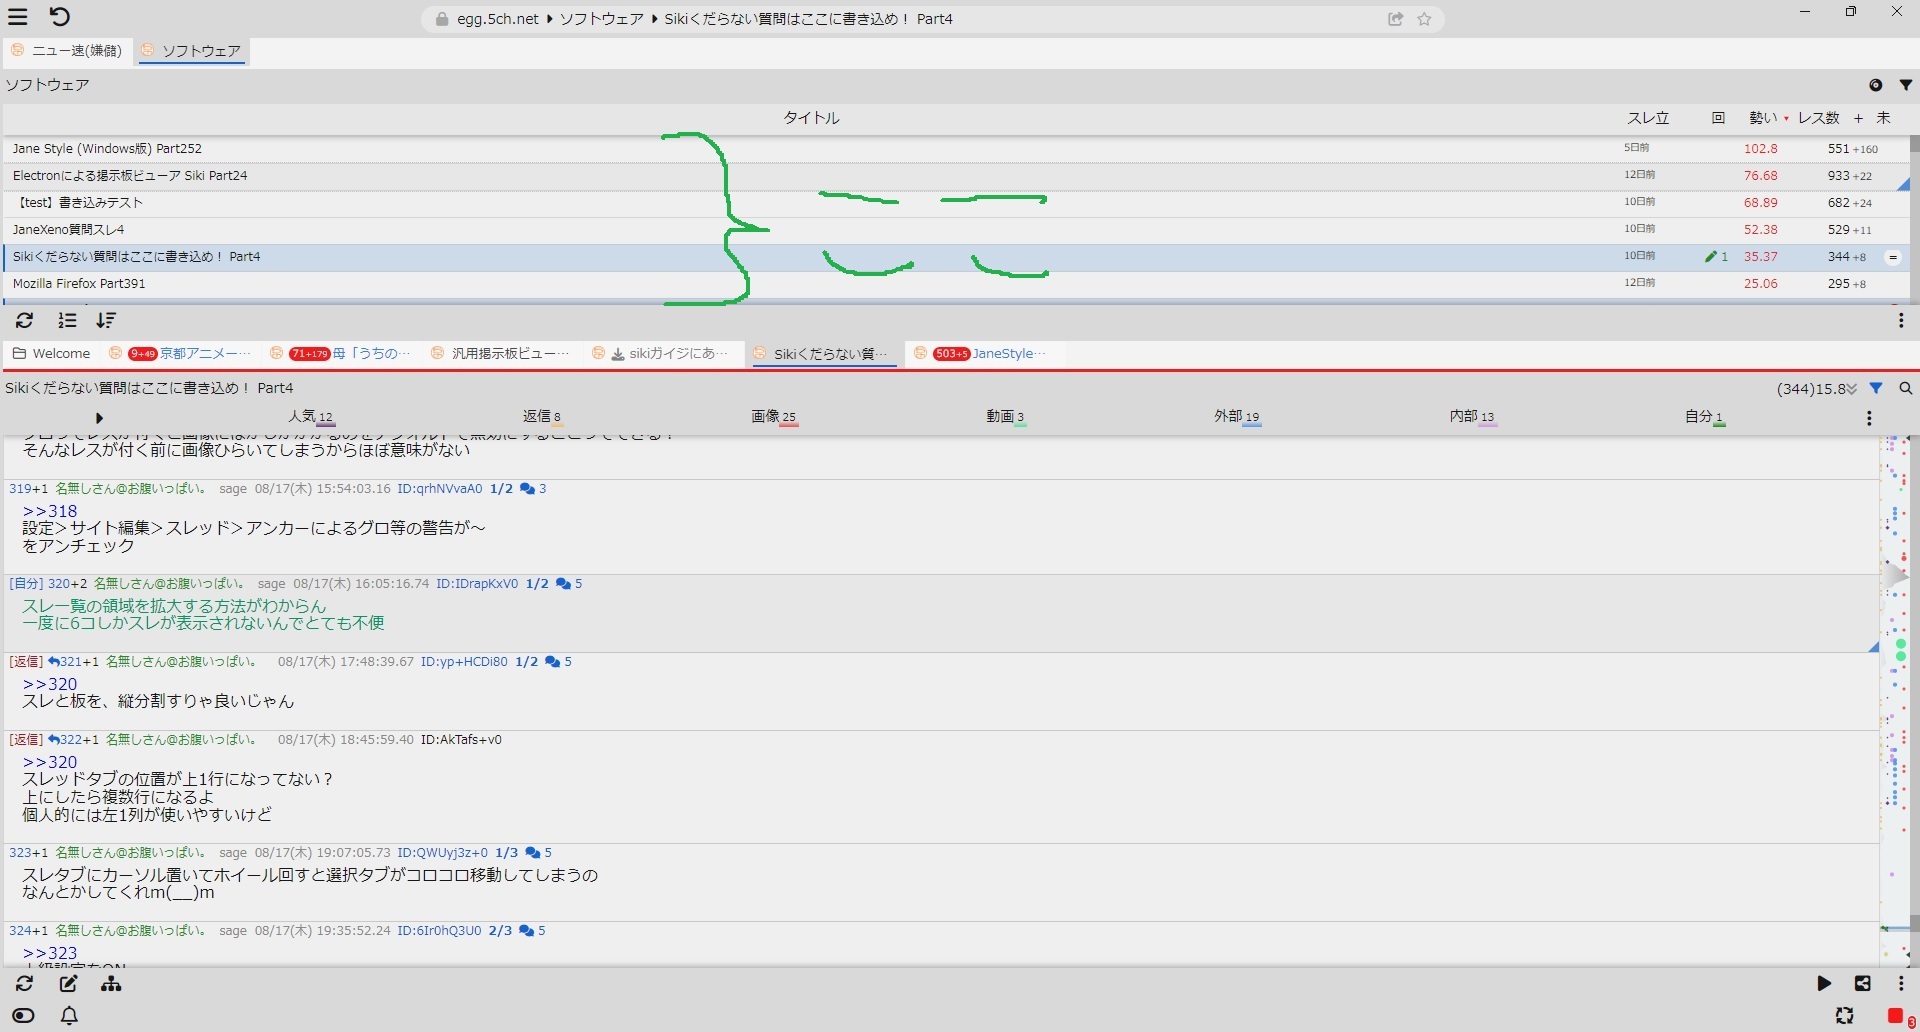Sort thread list by the 未 column
Image resolution: width=1920 pixels, height=1032 pixels.
(x=1883, y=118)
